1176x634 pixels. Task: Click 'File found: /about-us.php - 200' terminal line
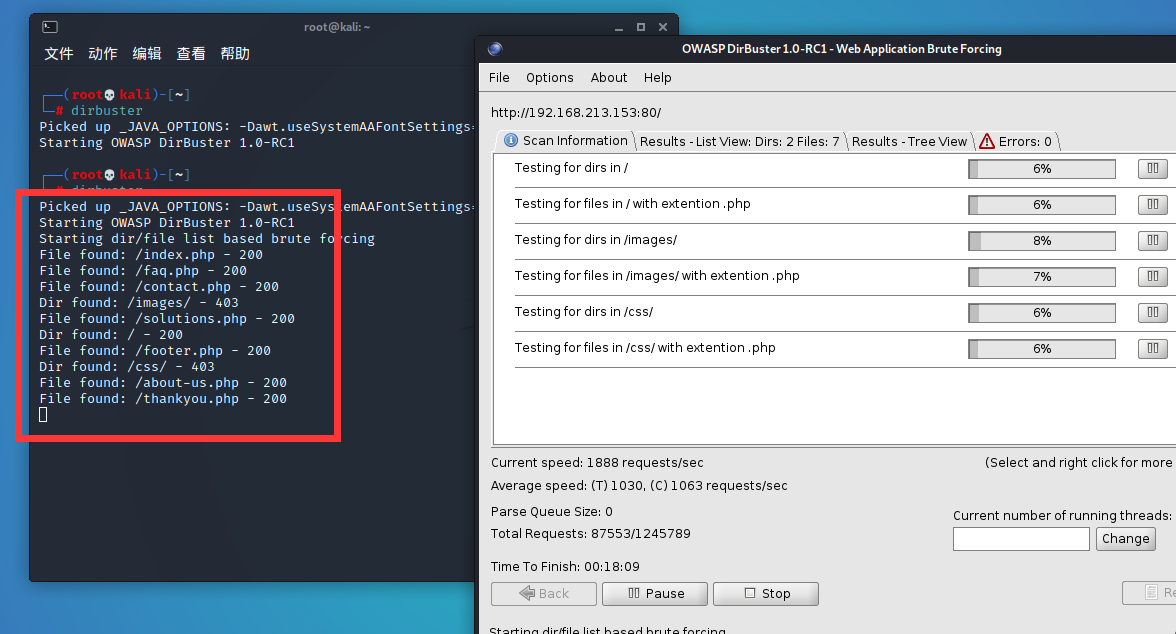pos(163,383)
